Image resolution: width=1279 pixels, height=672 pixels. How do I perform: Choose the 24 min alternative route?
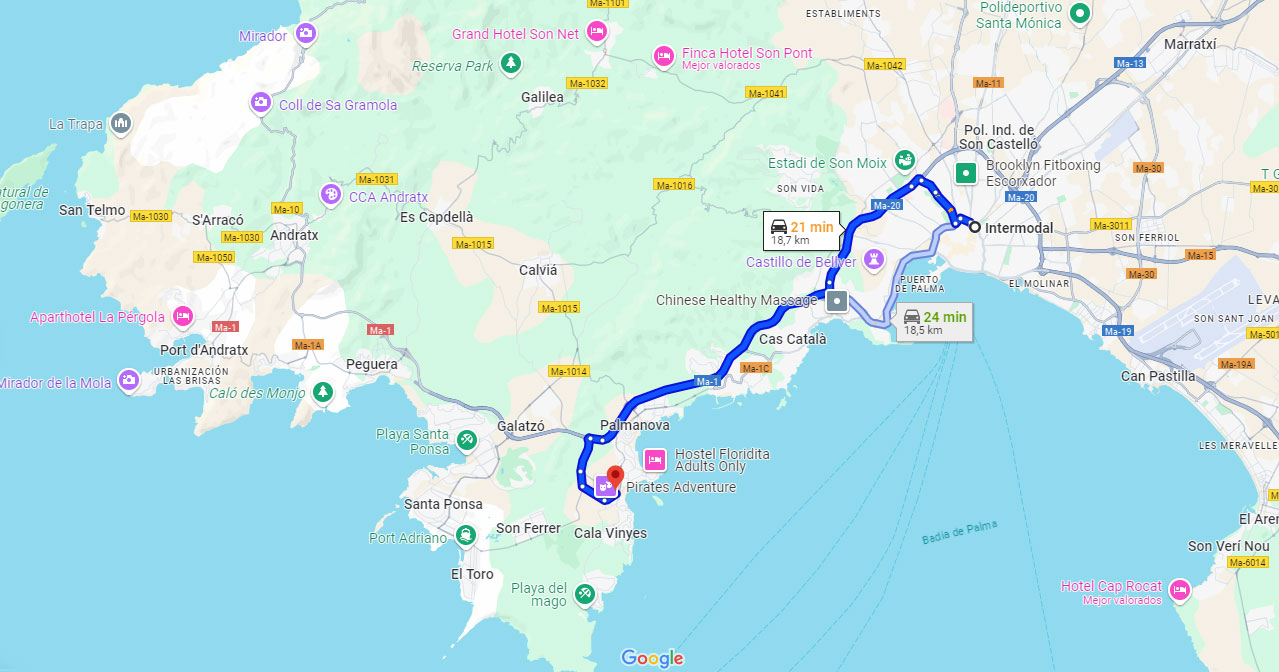pyautogui.click(x=934, y=322)
